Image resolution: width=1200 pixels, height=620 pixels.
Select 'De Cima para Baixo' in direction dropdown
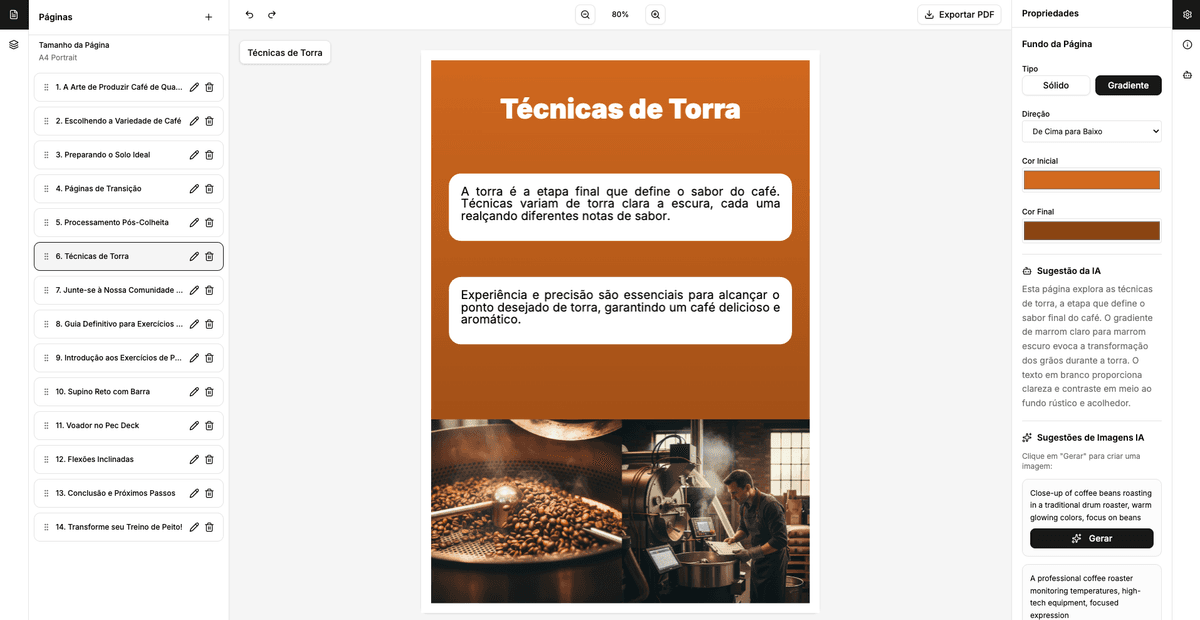(x=1091, y=130)
